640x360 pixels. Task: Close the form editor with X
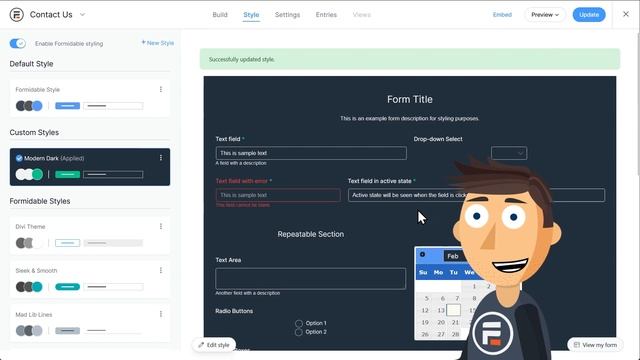point(626,14)
